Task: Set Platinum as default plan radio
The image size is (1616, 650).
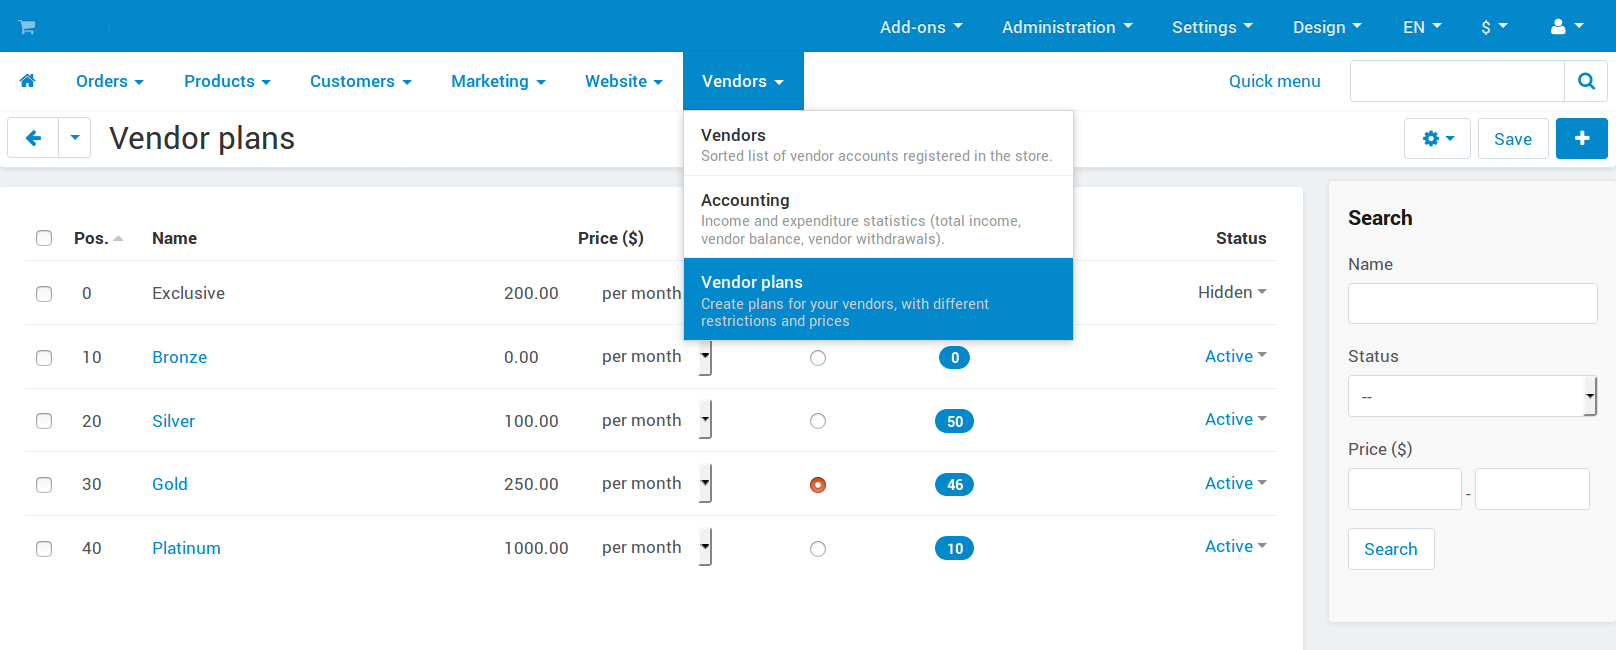Action: [818, 549]
